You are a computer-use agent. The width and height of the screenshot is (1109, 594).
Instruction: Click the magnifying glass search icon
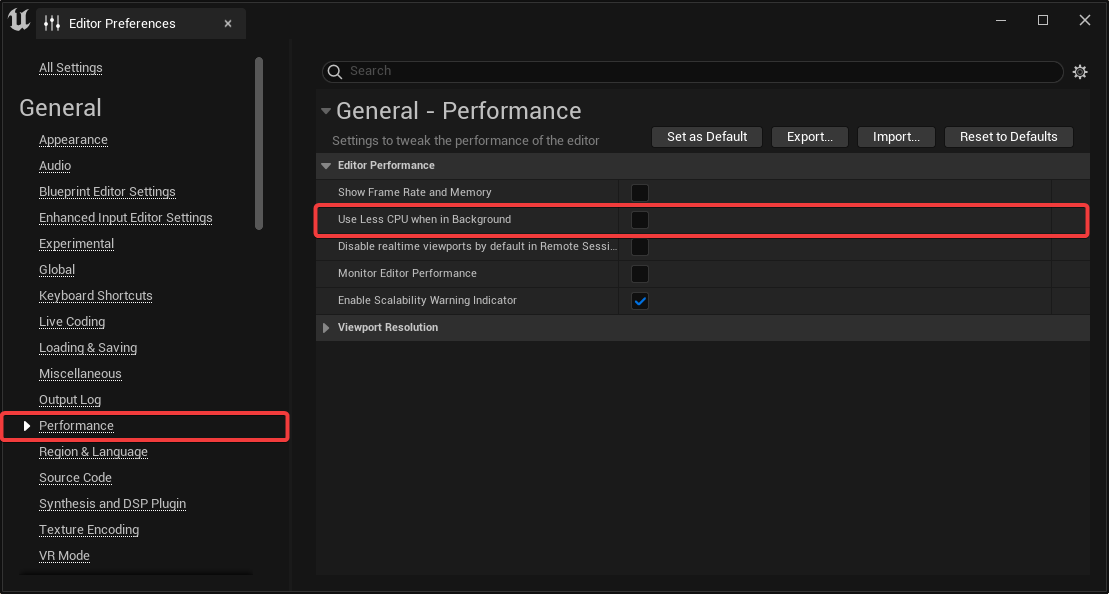335,72
